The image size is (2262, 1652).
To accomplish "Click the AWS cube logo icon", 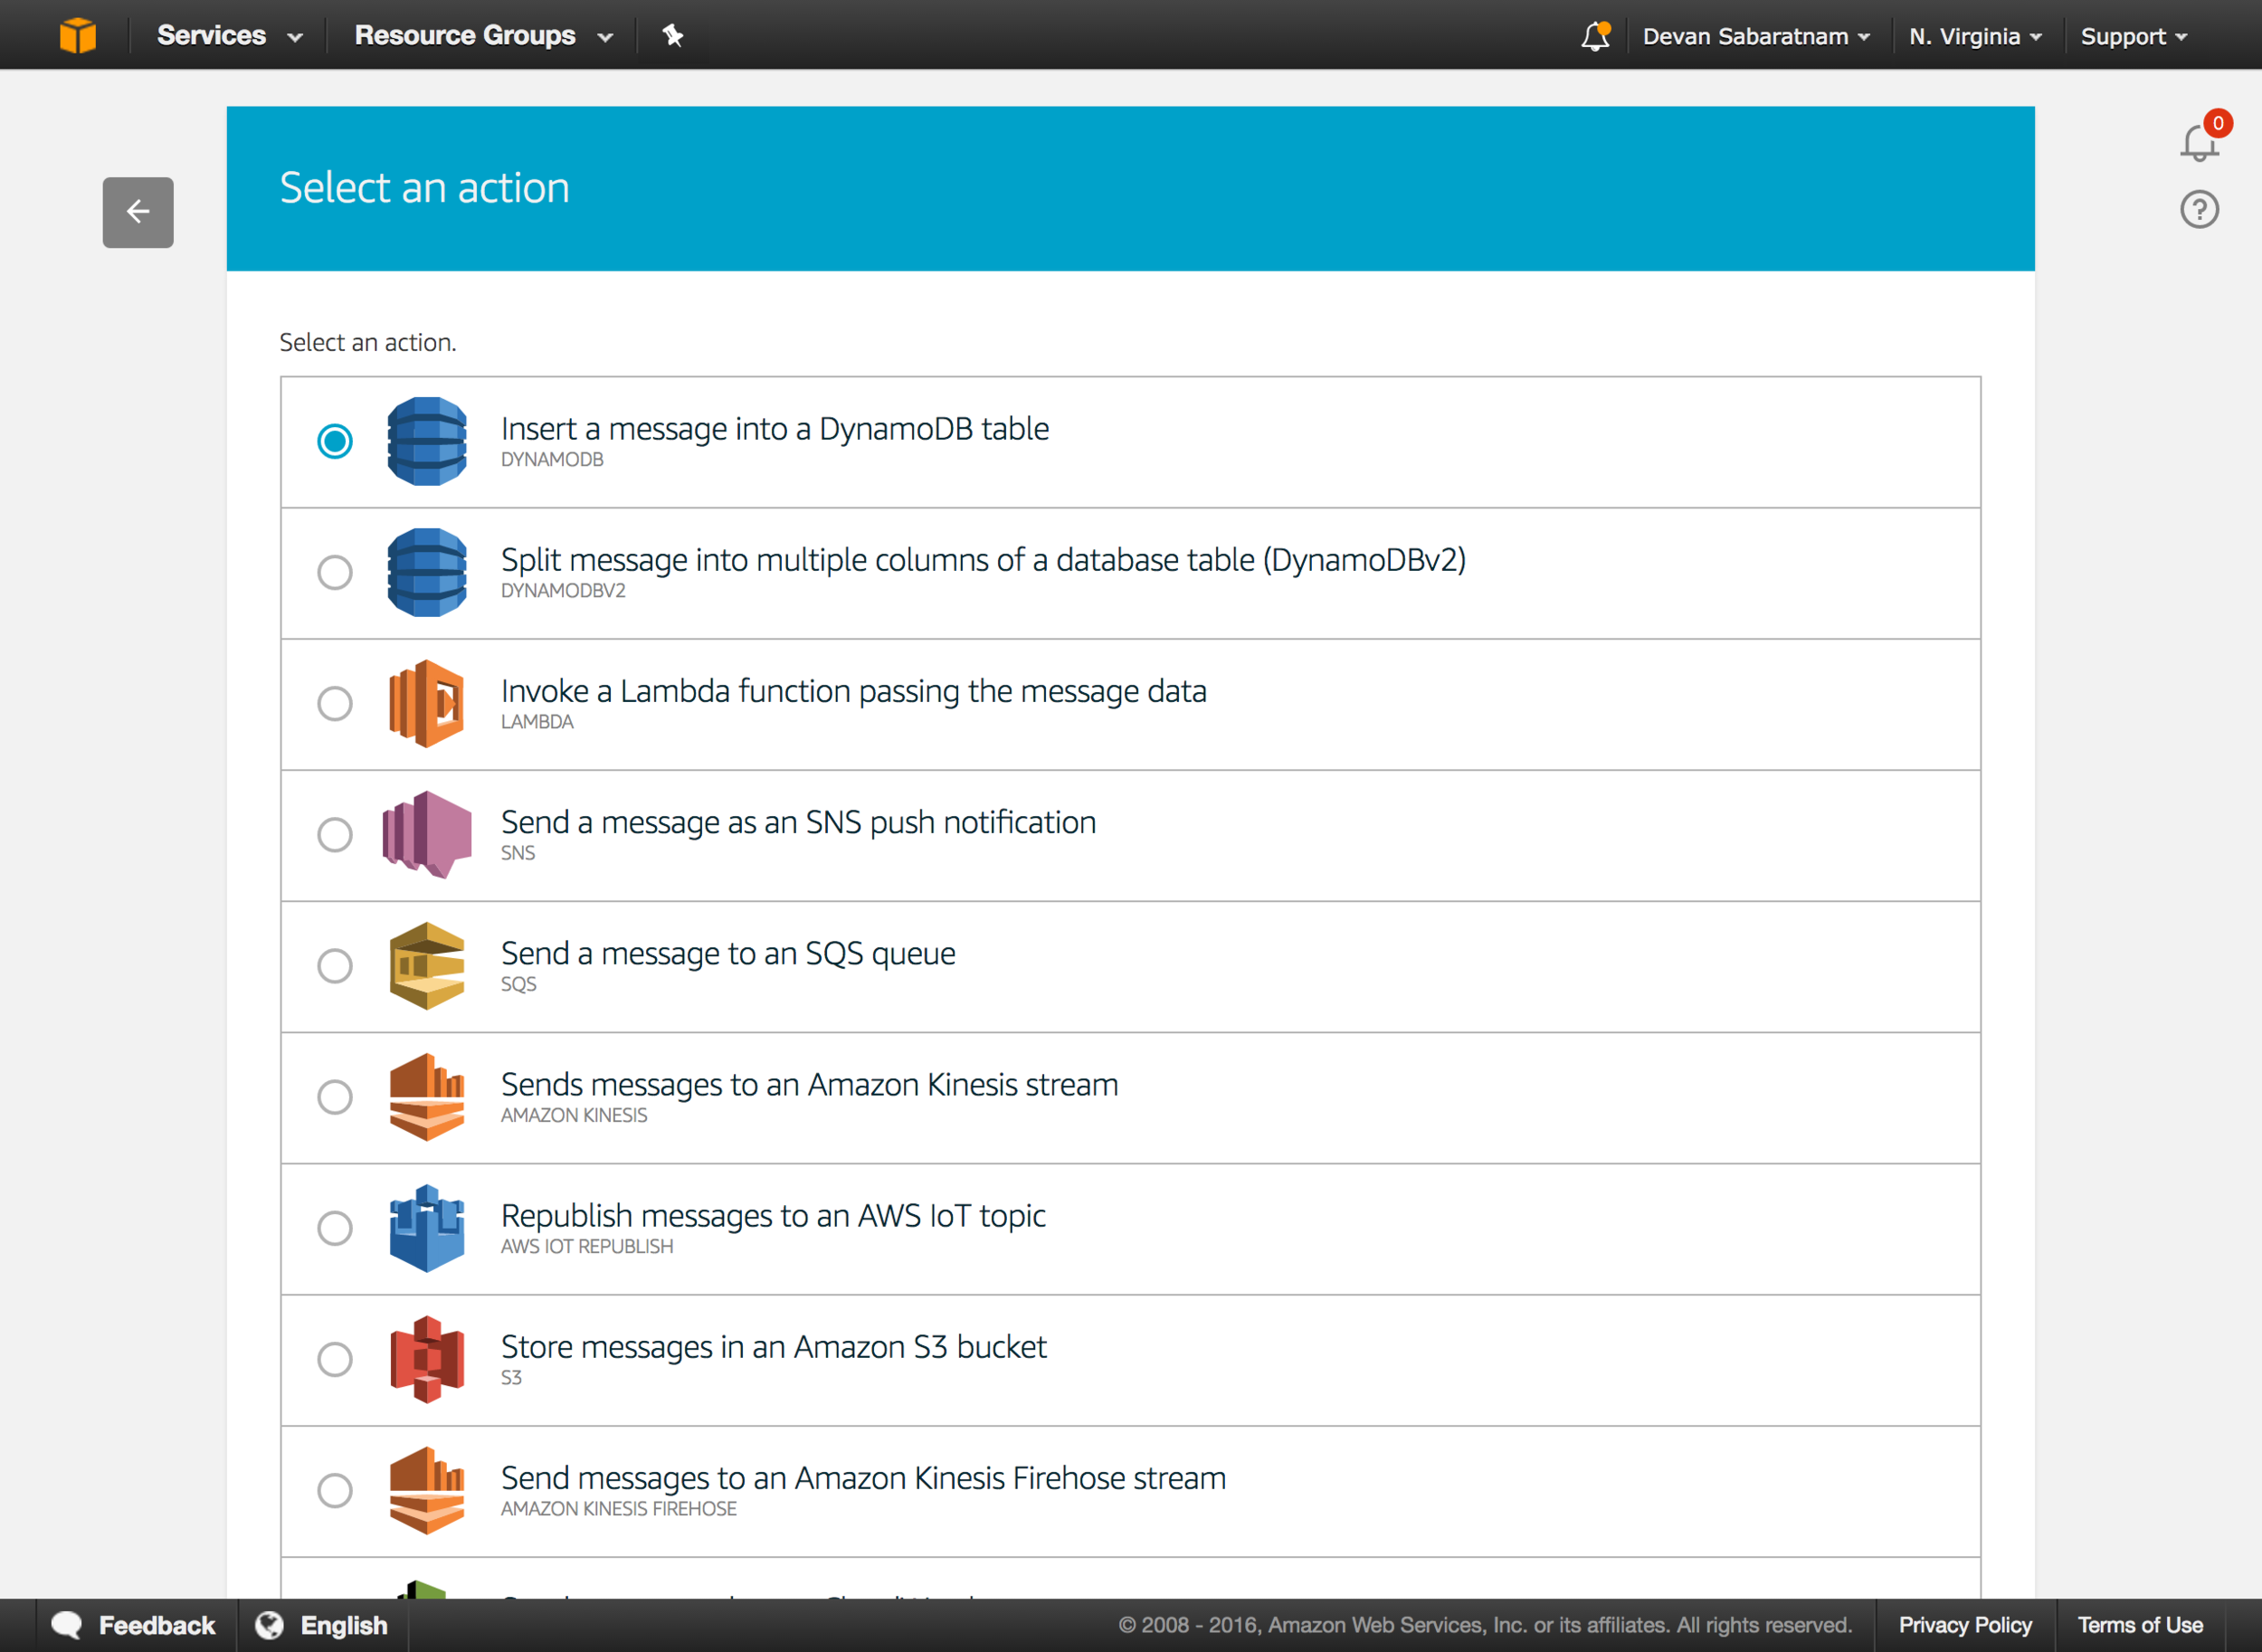I will coord(77,35).
